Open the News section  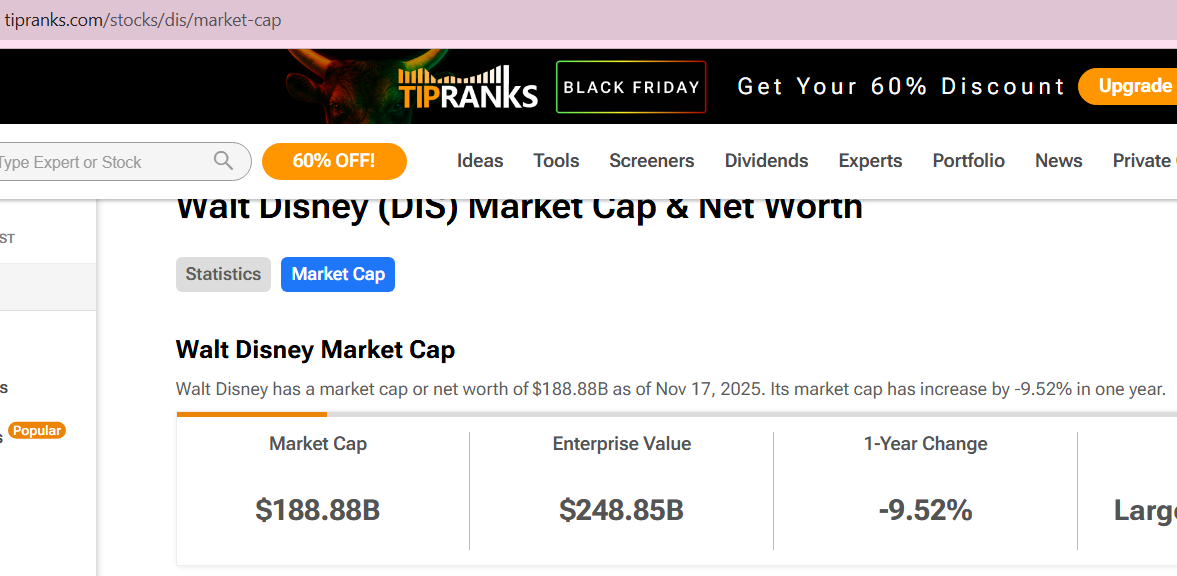(1058, 161)
